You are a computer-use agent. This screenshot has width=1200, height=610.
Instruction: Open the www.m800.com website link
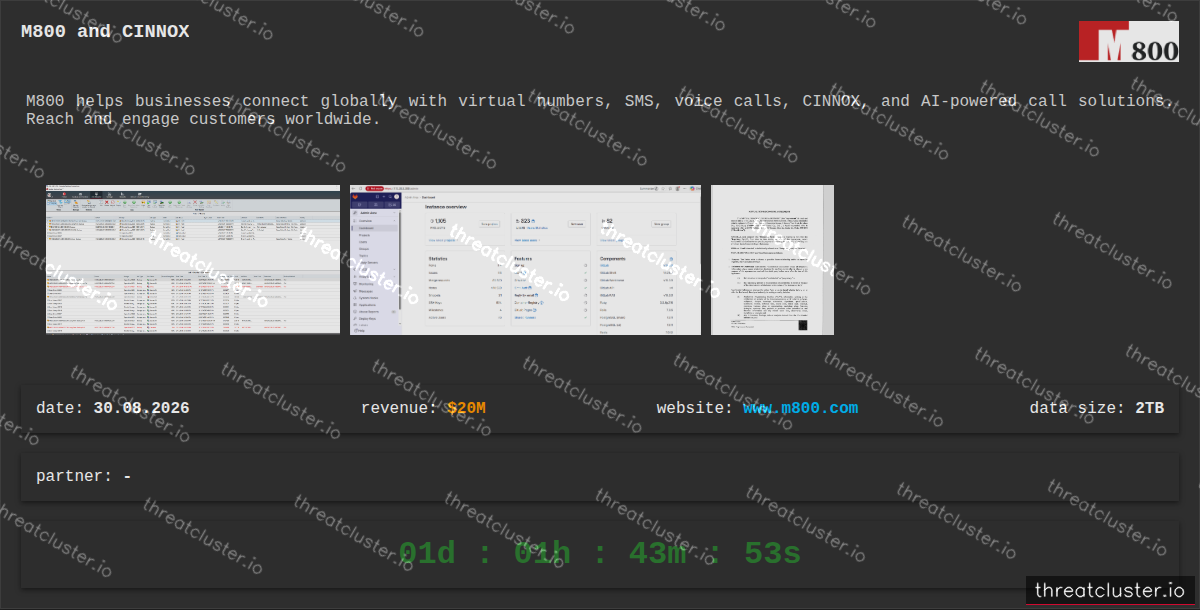(800, 408)
